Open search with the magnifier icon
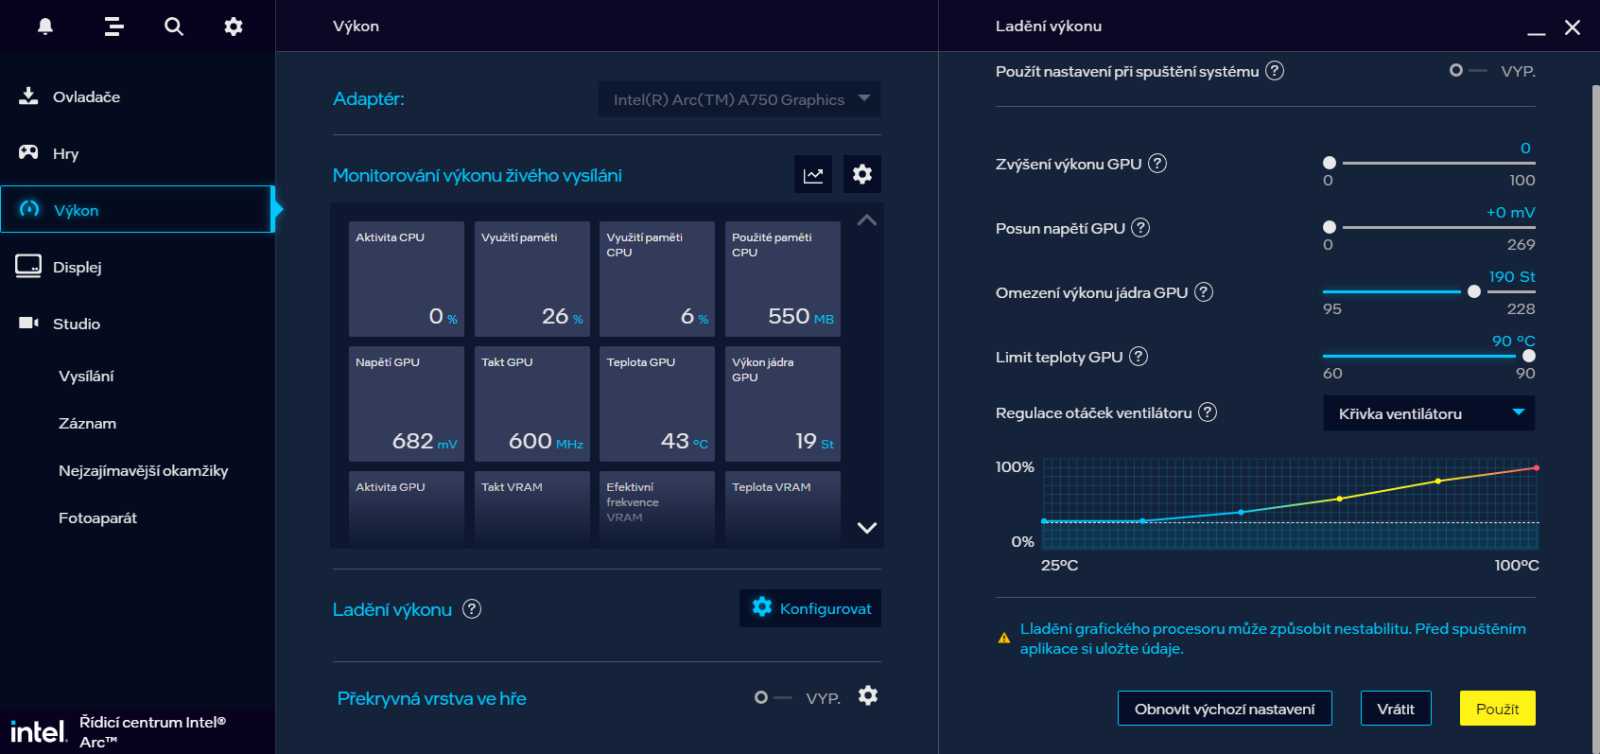The width and height of the screenshot is (1600, 754). click(174, 27)
